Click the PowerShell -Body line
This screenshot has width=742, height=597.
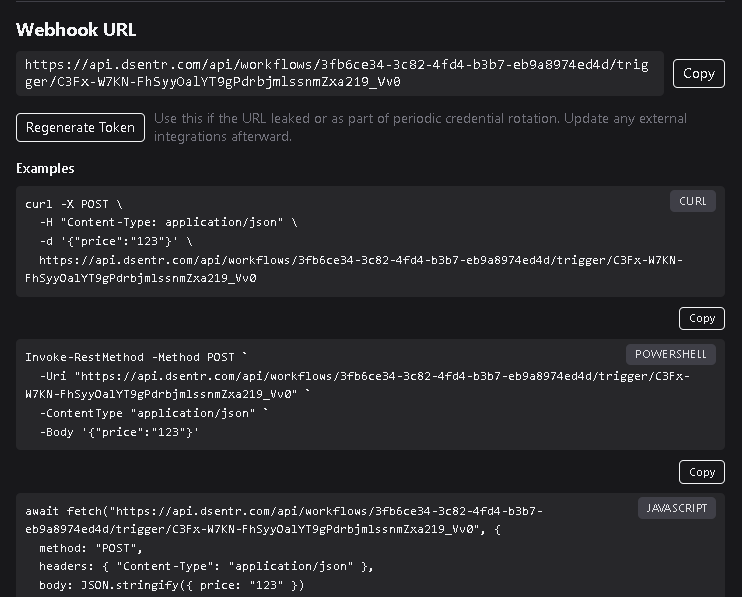tap(119, 432)
